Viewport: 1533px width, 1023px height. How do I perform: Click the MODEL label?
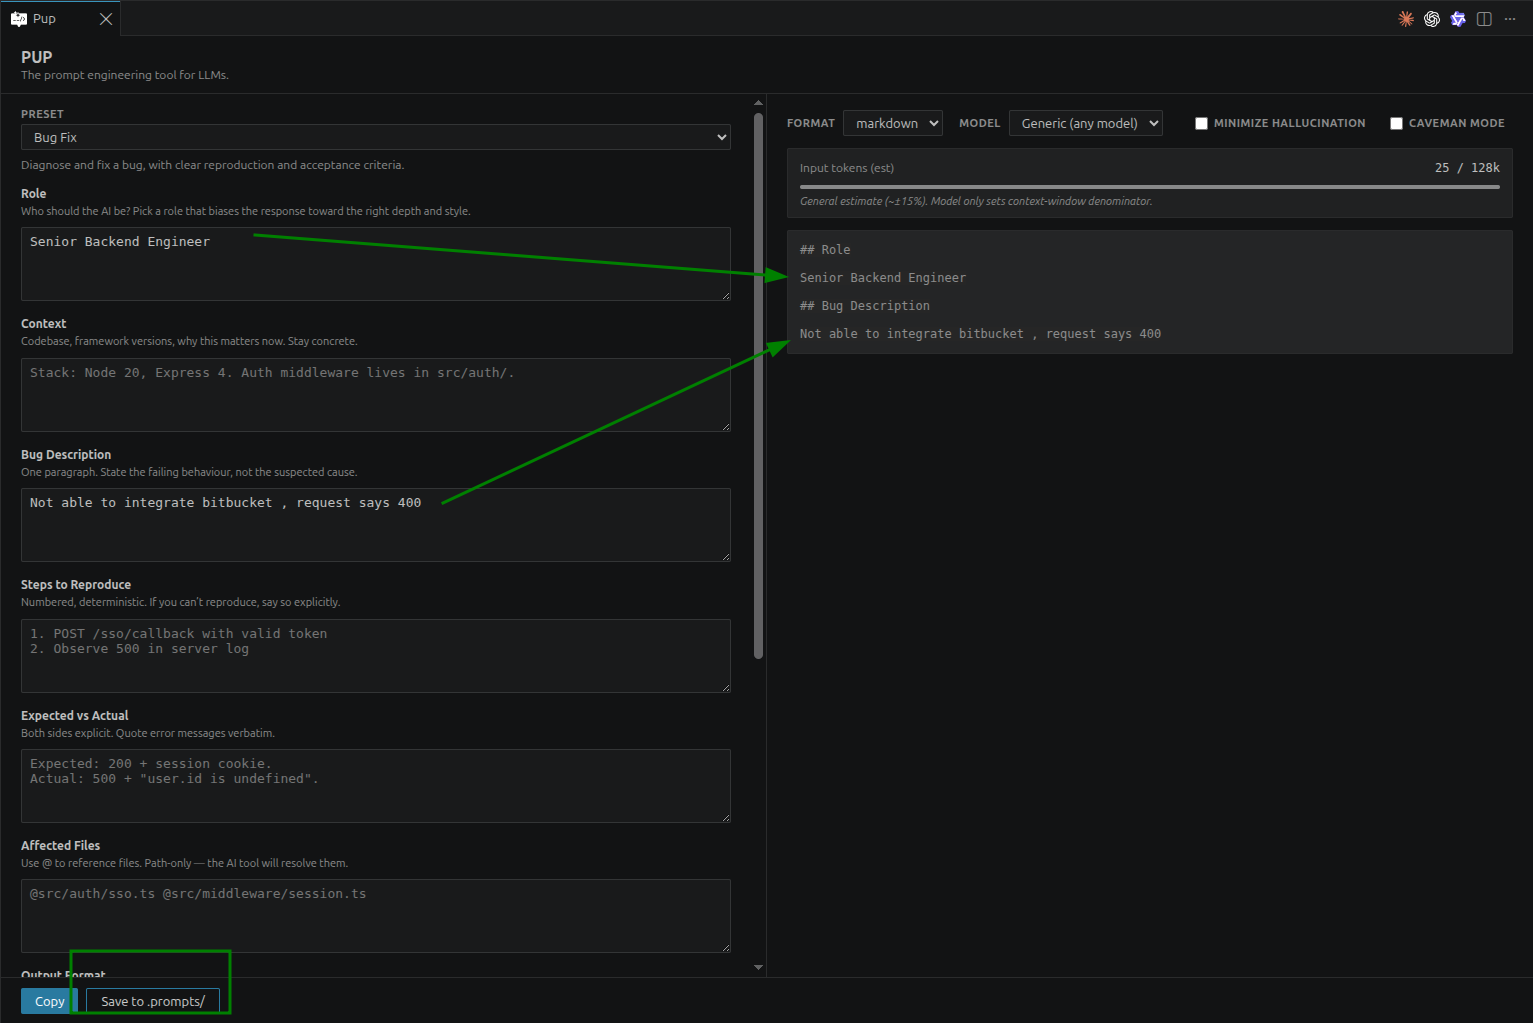pos(980,123)
